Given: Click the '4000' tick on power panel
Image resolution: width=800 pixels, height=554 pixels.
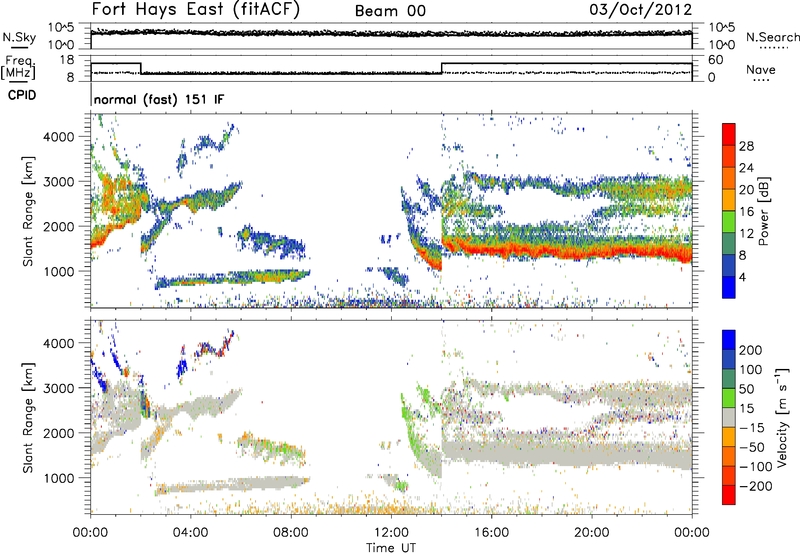Looking at the screenshot, I should tap(59, 137).
